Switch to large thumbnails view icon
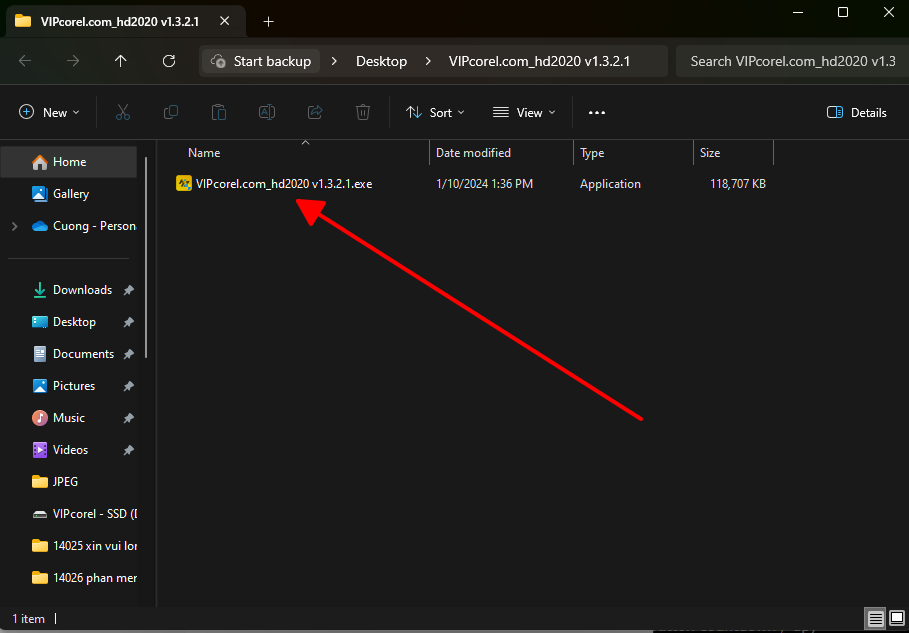Image resolution: width=909 pixels, height=633 pixels. [x=897, y=619]
